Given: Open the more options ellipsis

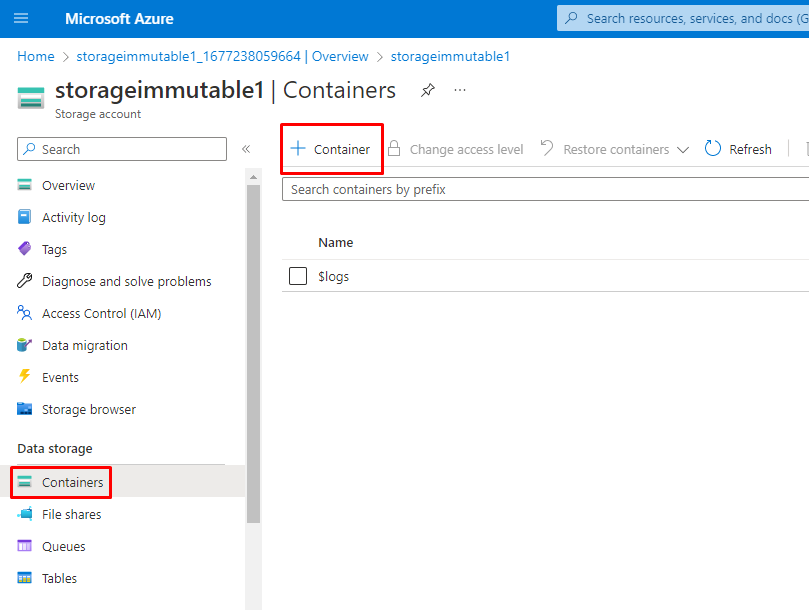Looking at the screenshot, I should pos(460,90).
